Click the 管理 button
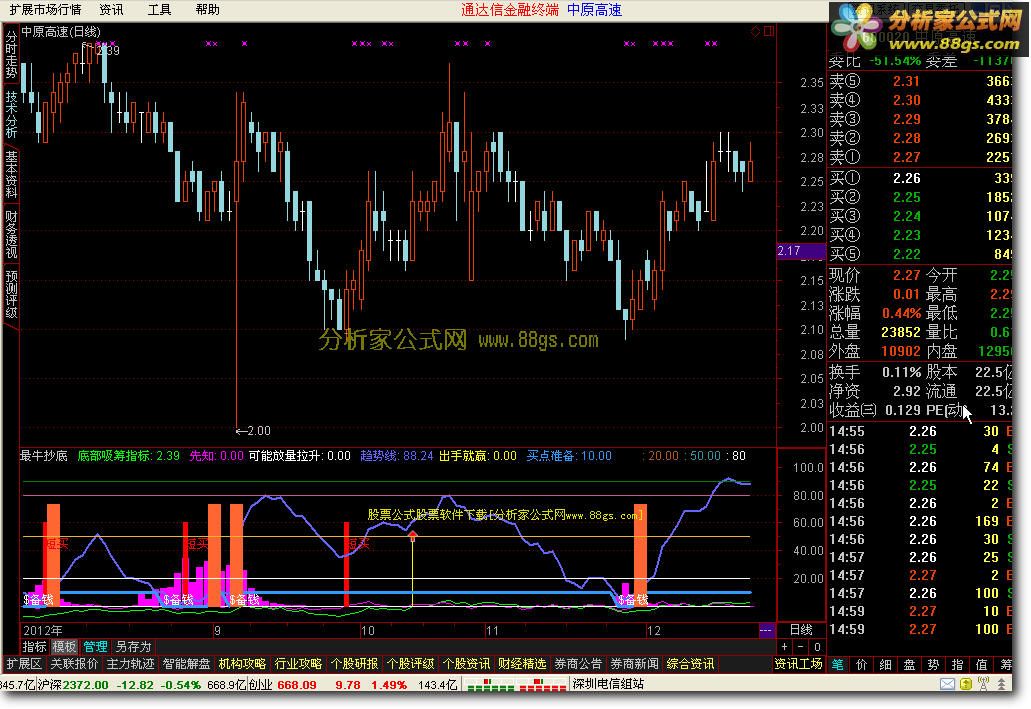 pyautogui.click(x=95, y=647)
